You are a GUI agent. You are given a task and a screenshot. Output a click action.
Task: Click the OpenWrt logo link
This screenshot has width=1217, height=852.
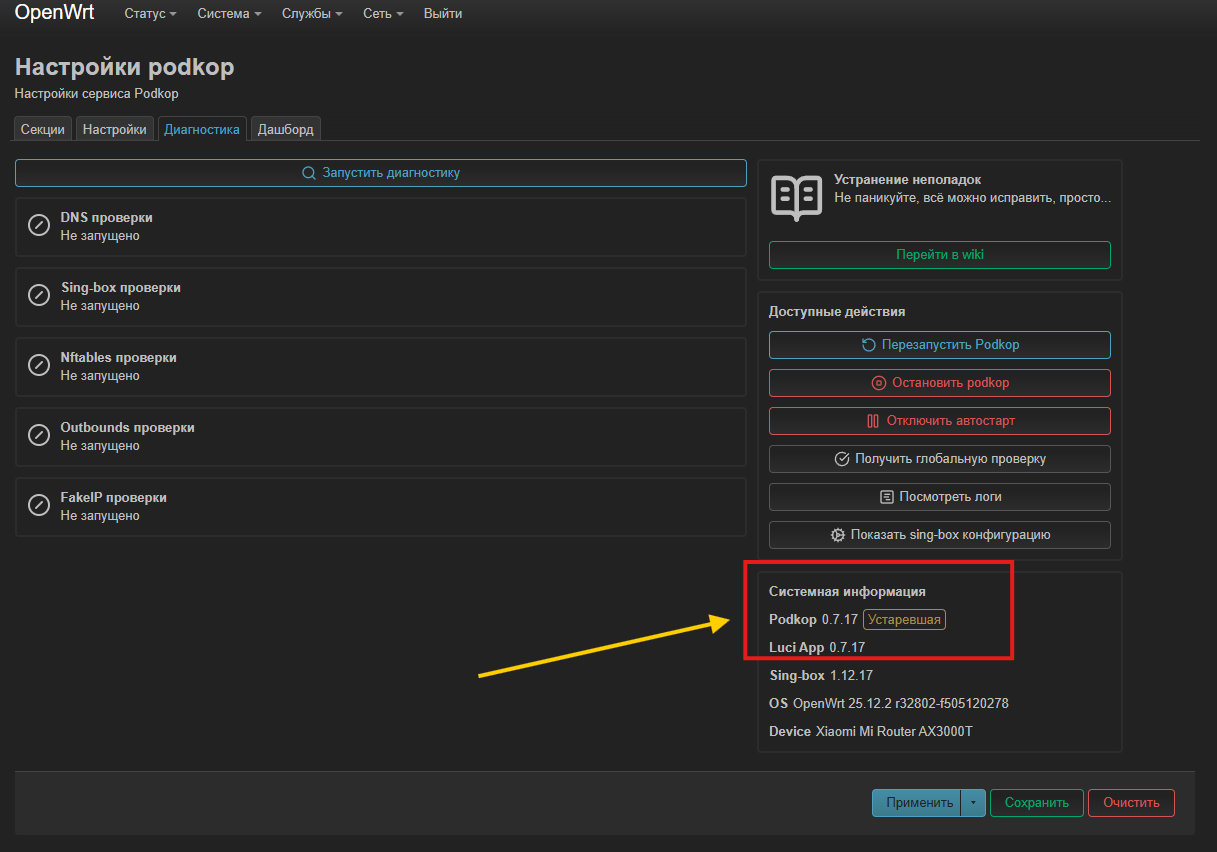[x=54, y=14]
